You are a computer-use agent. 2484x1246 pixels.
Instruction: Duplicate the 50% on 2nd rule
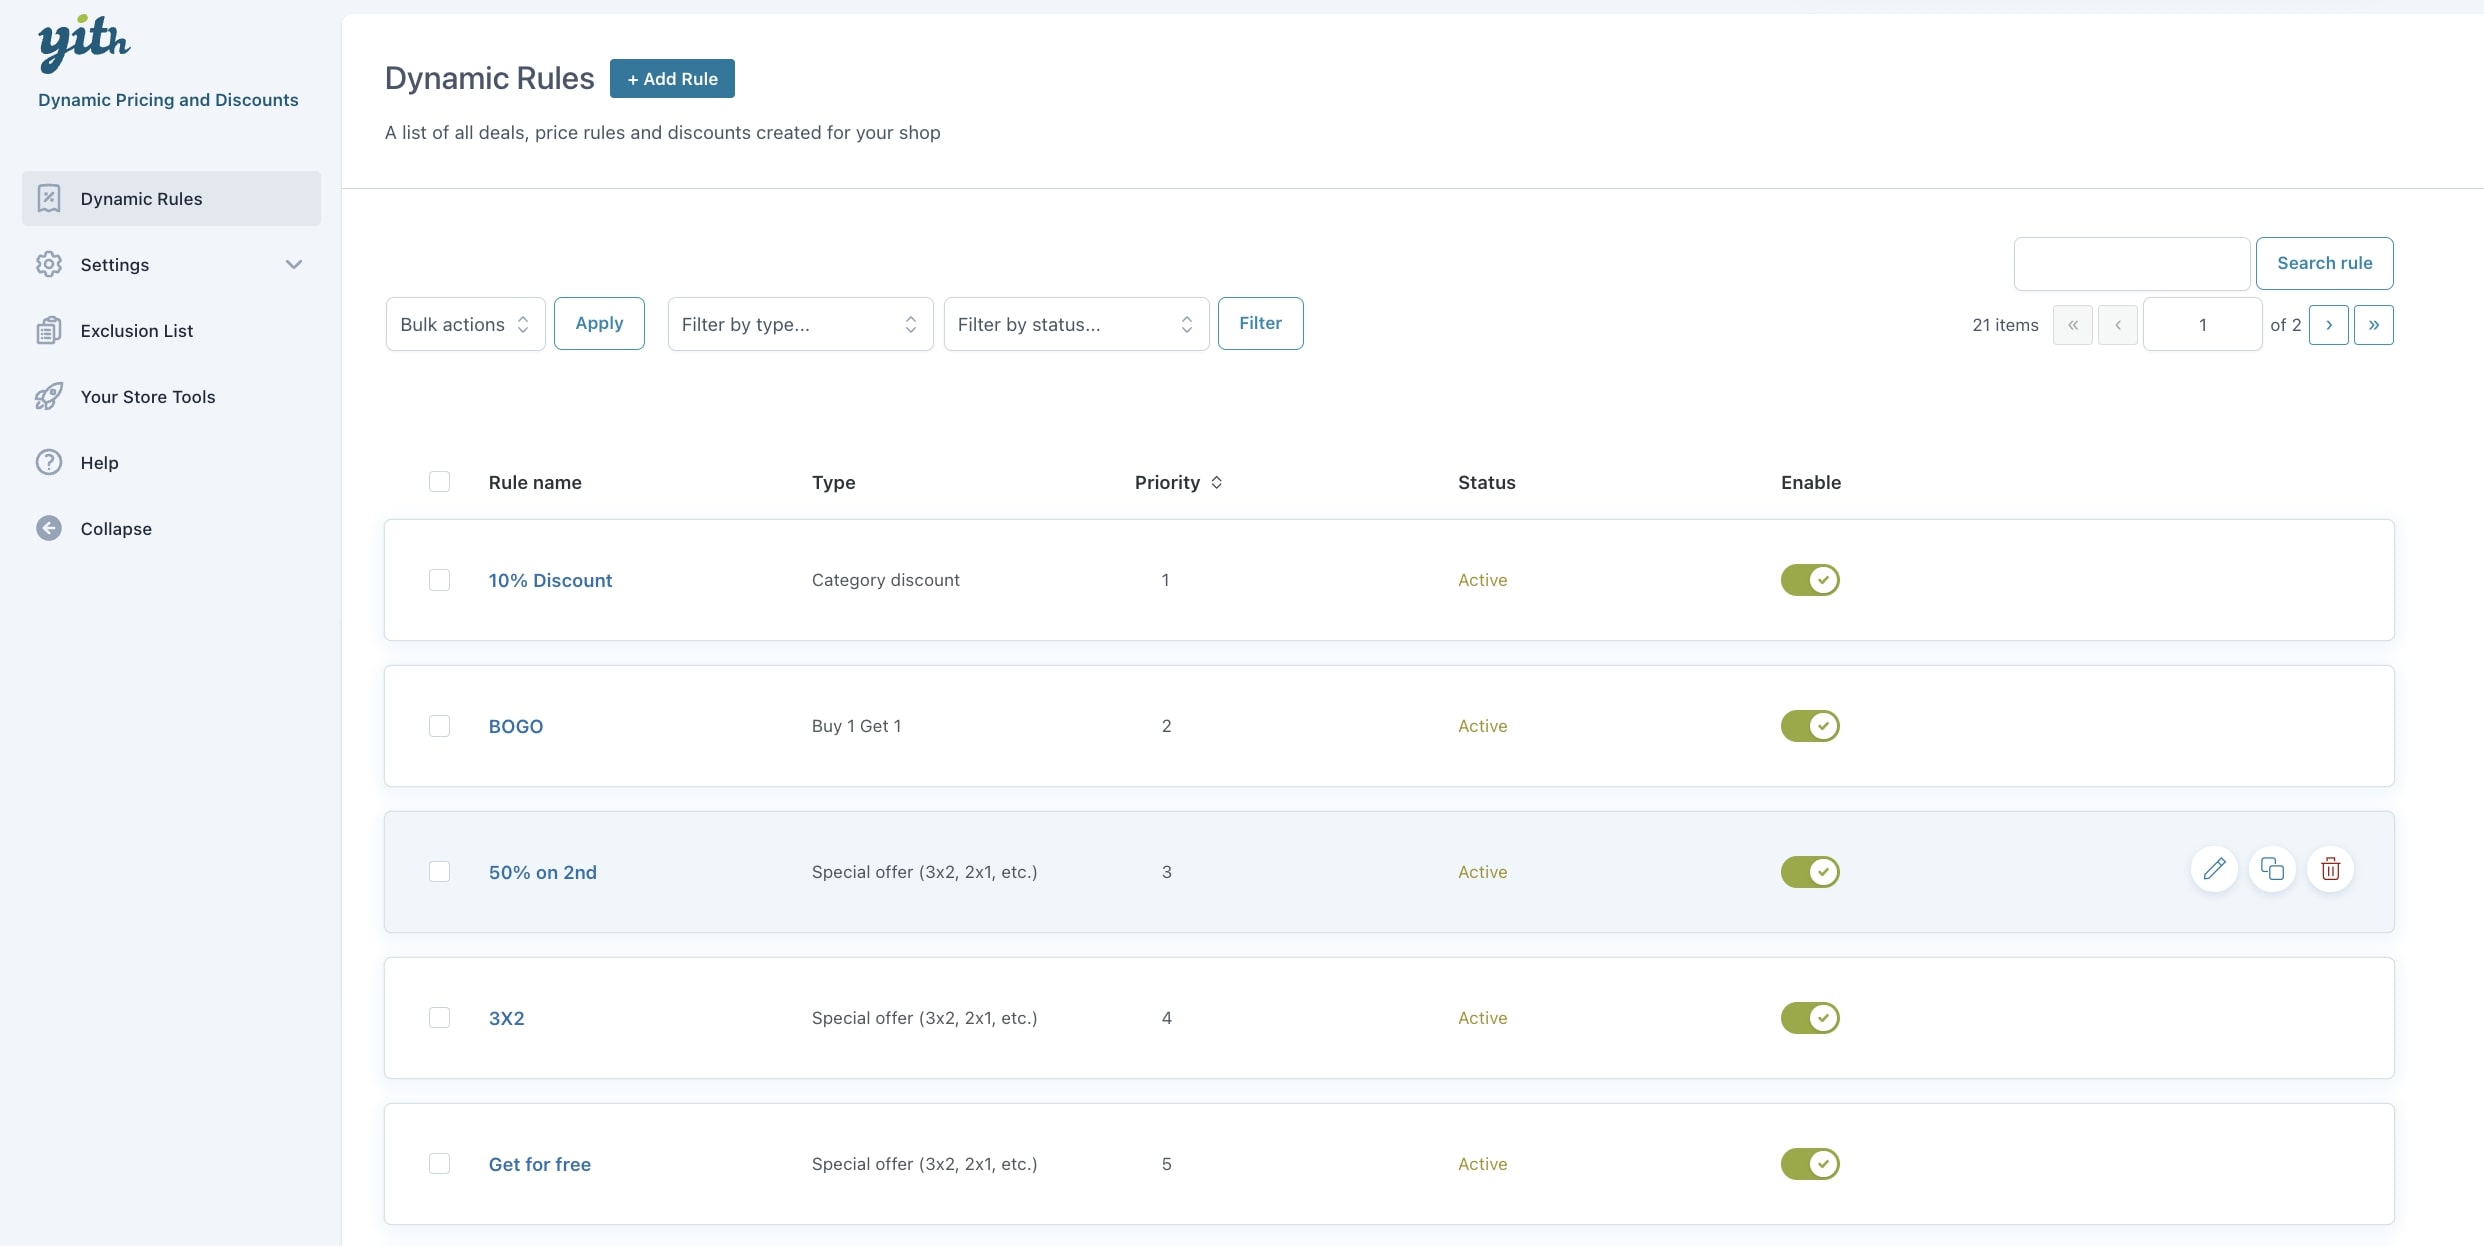click(2272, 869)
